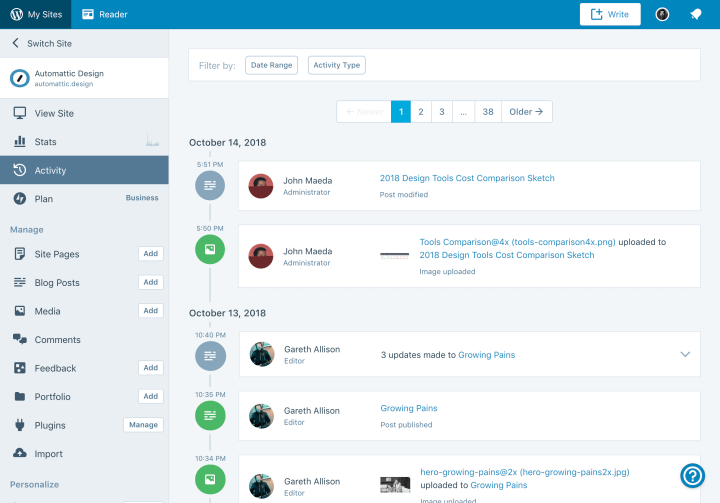Open My Sites in the top bar
The width and height of the screenshot is (720, 503).
pyautogui.click(x=36, y=14)
